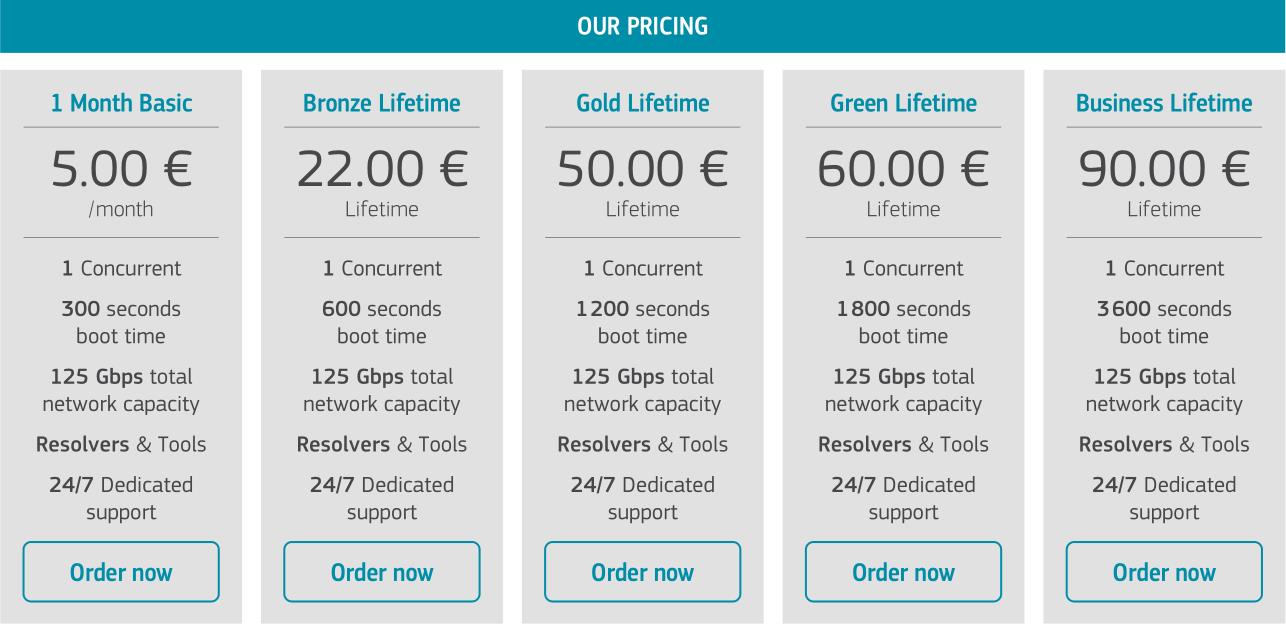Open the Gold Lifetime plan title

tap(642, 103)
